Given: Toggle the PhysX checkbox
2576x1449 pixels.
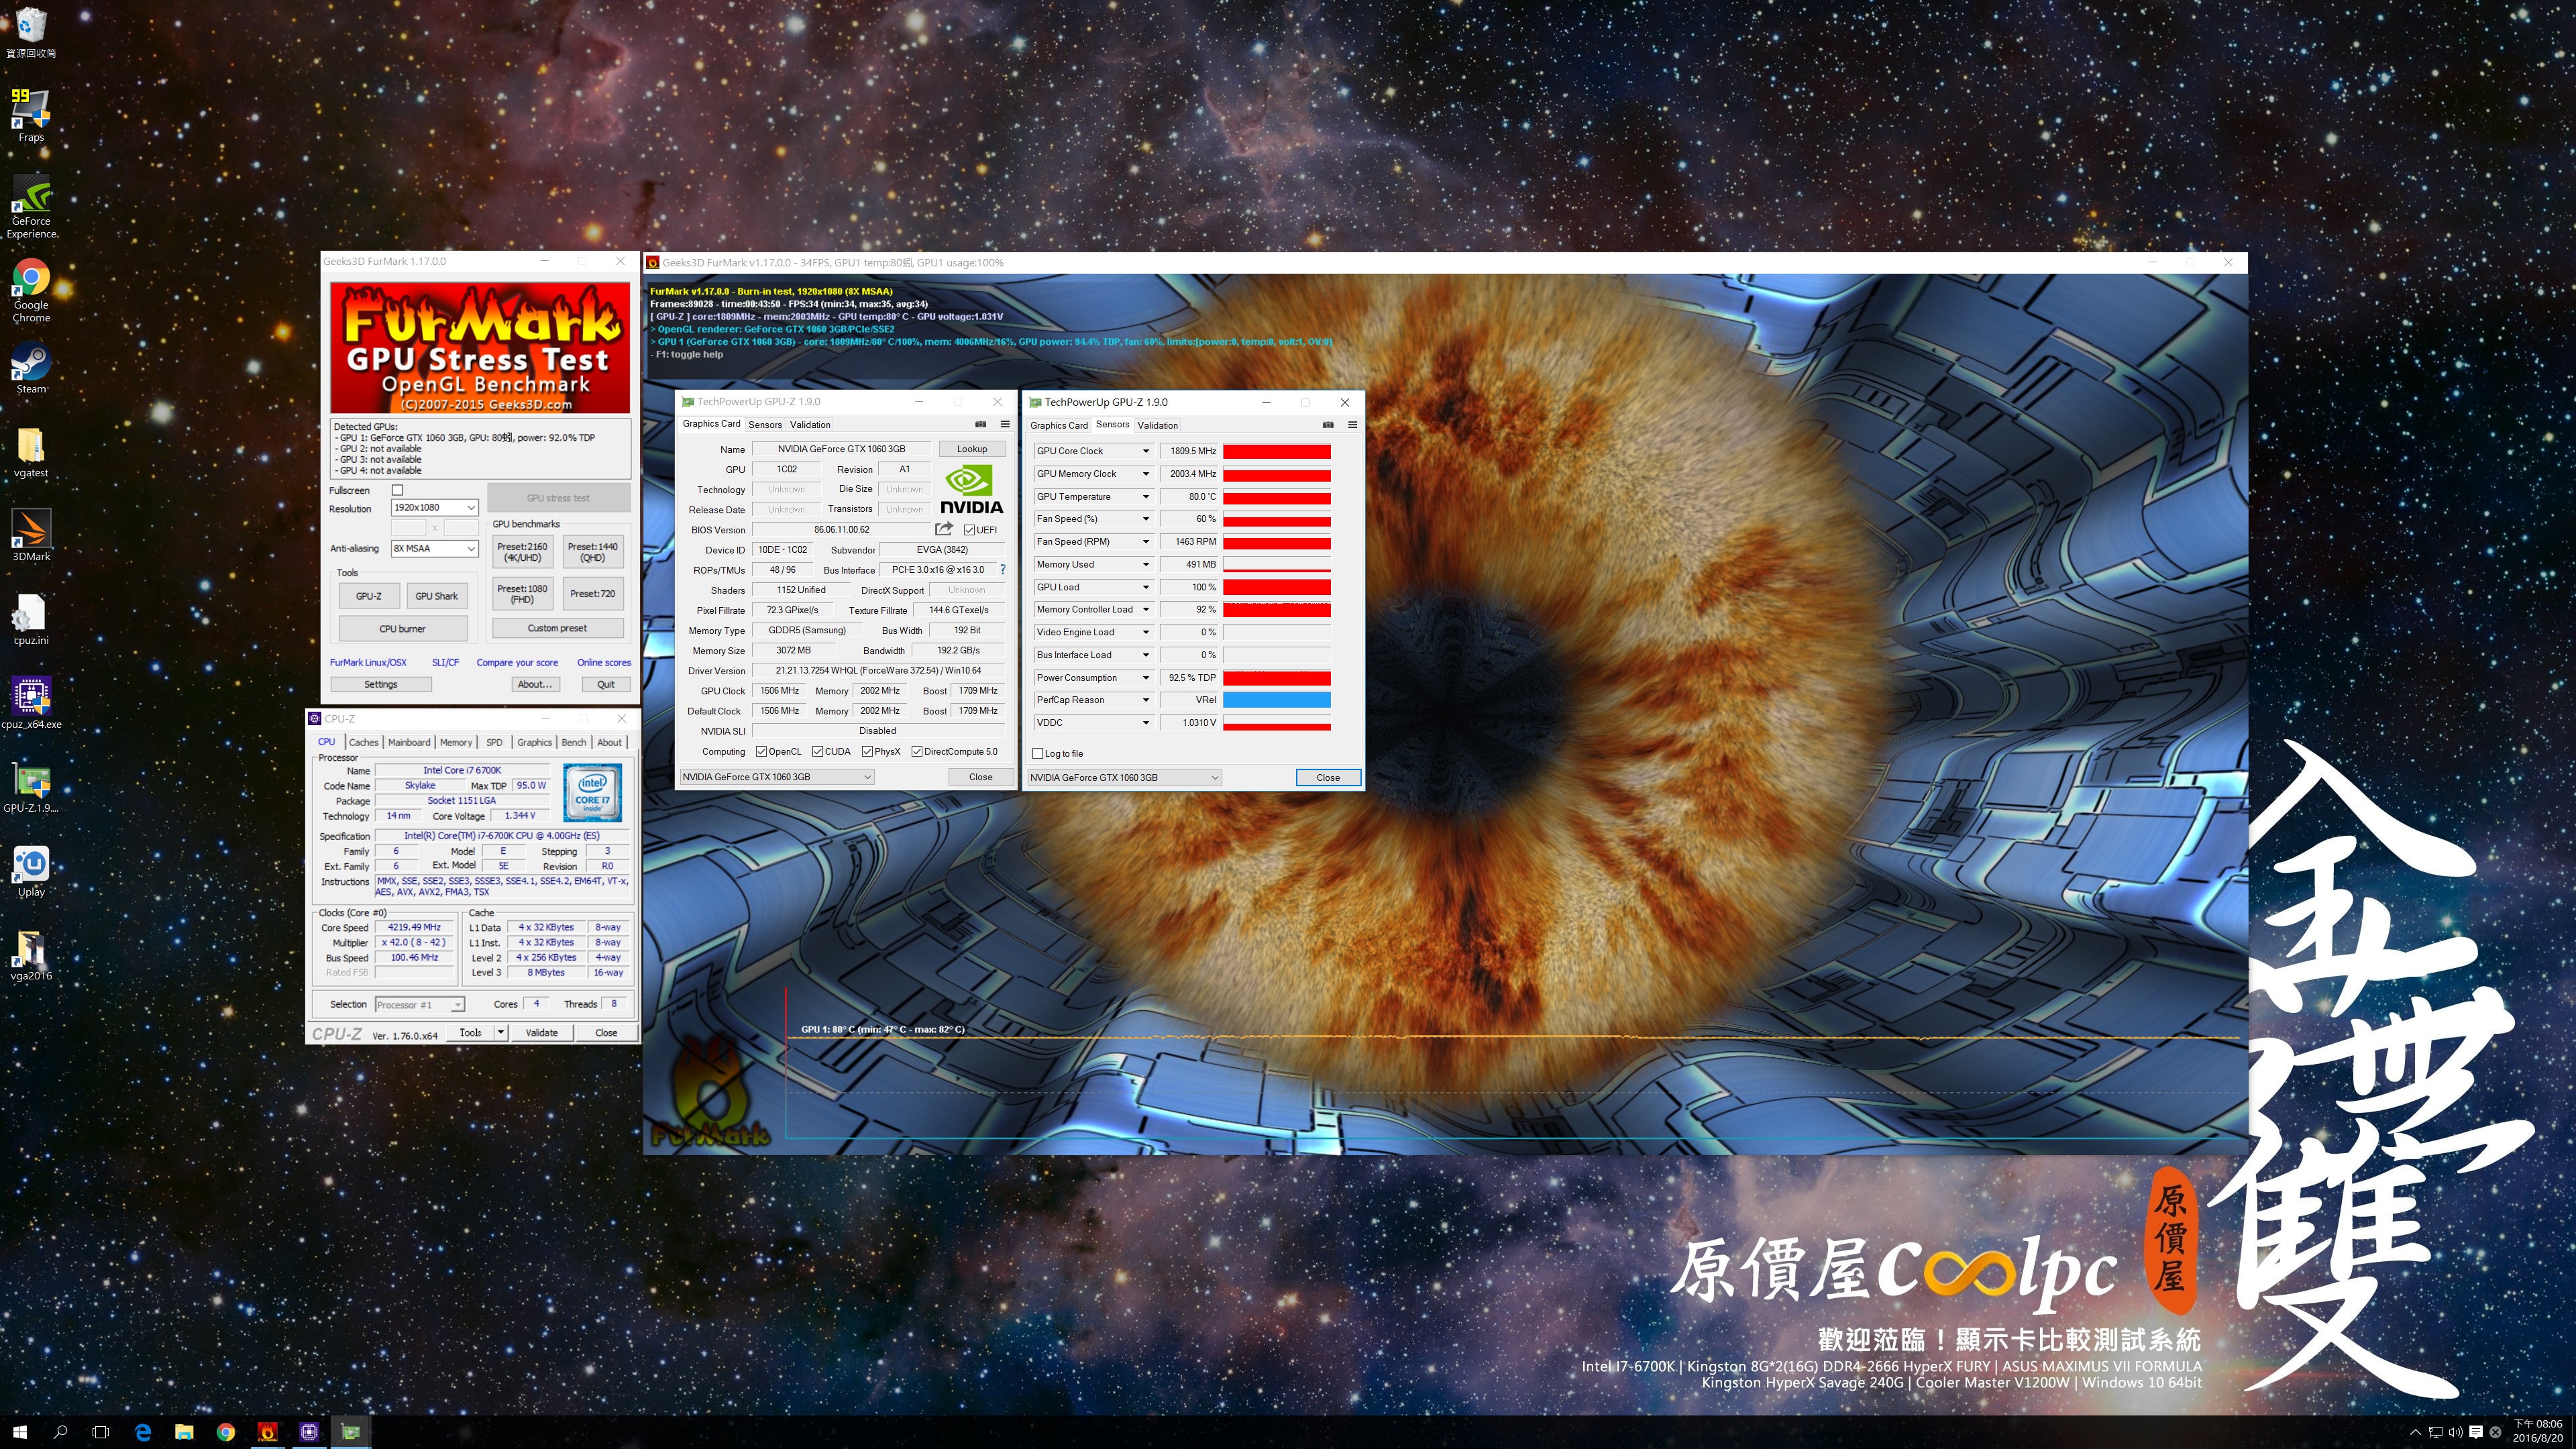Looking at the screenshot, I should tap(867, 752).
